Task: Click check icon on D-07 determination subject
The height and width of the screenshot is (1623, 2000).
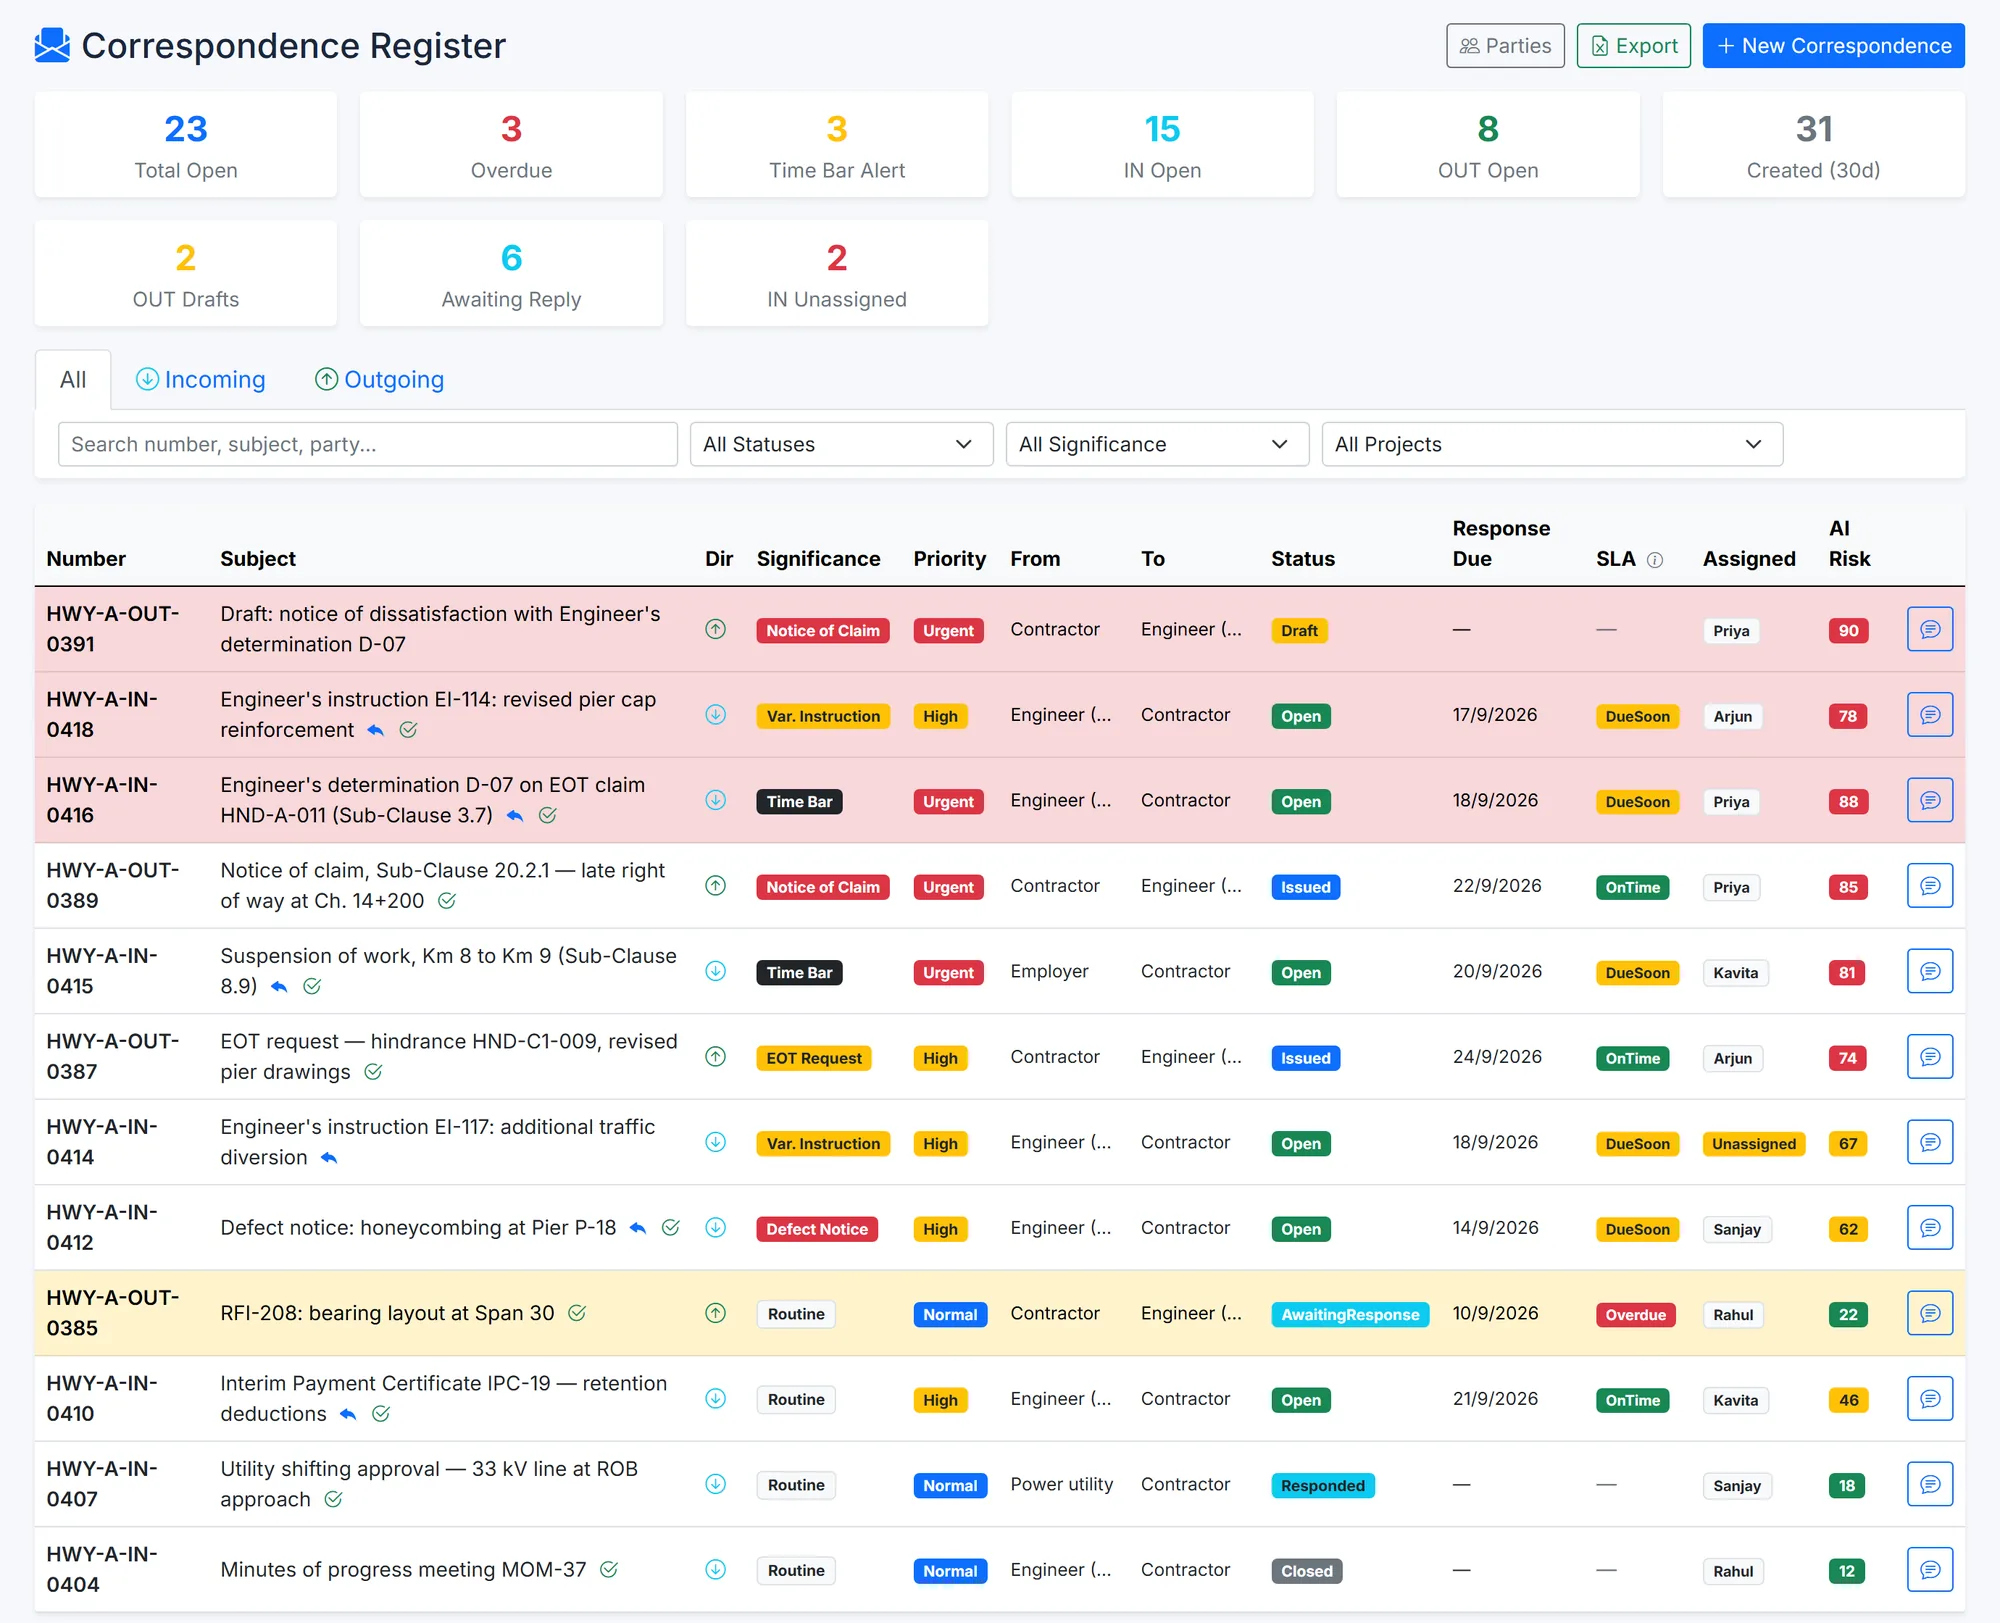Action: pos(548,816)
